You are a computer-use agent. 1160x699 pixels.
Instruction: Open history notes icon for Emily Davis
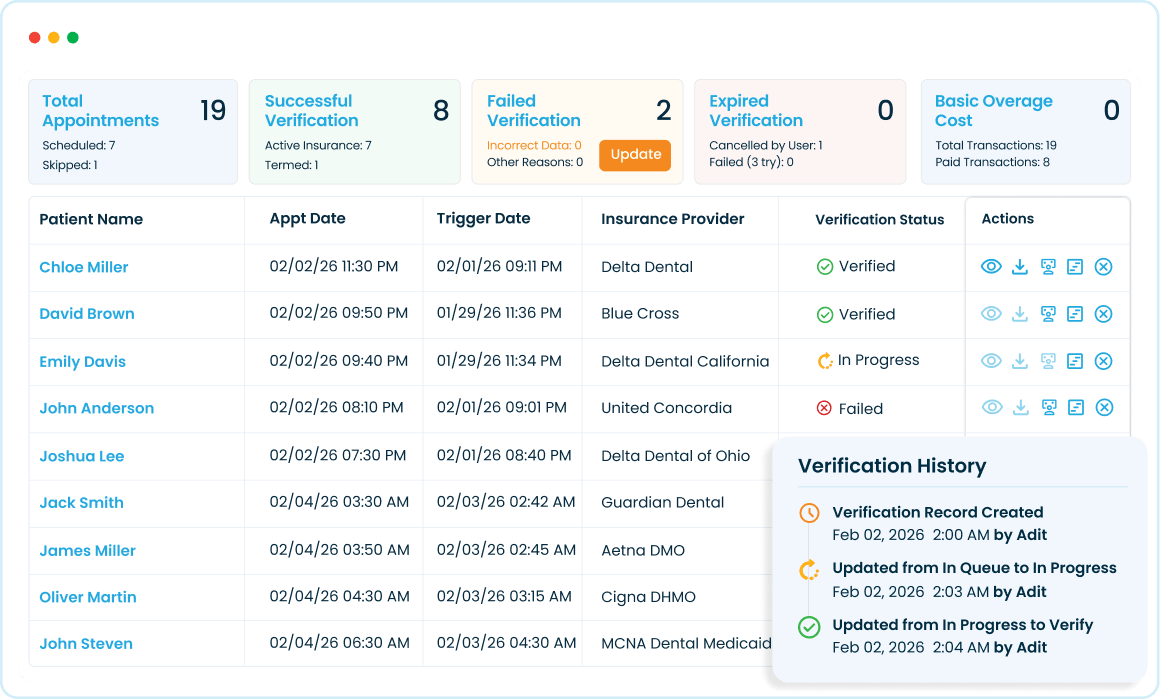[1075, 361]
